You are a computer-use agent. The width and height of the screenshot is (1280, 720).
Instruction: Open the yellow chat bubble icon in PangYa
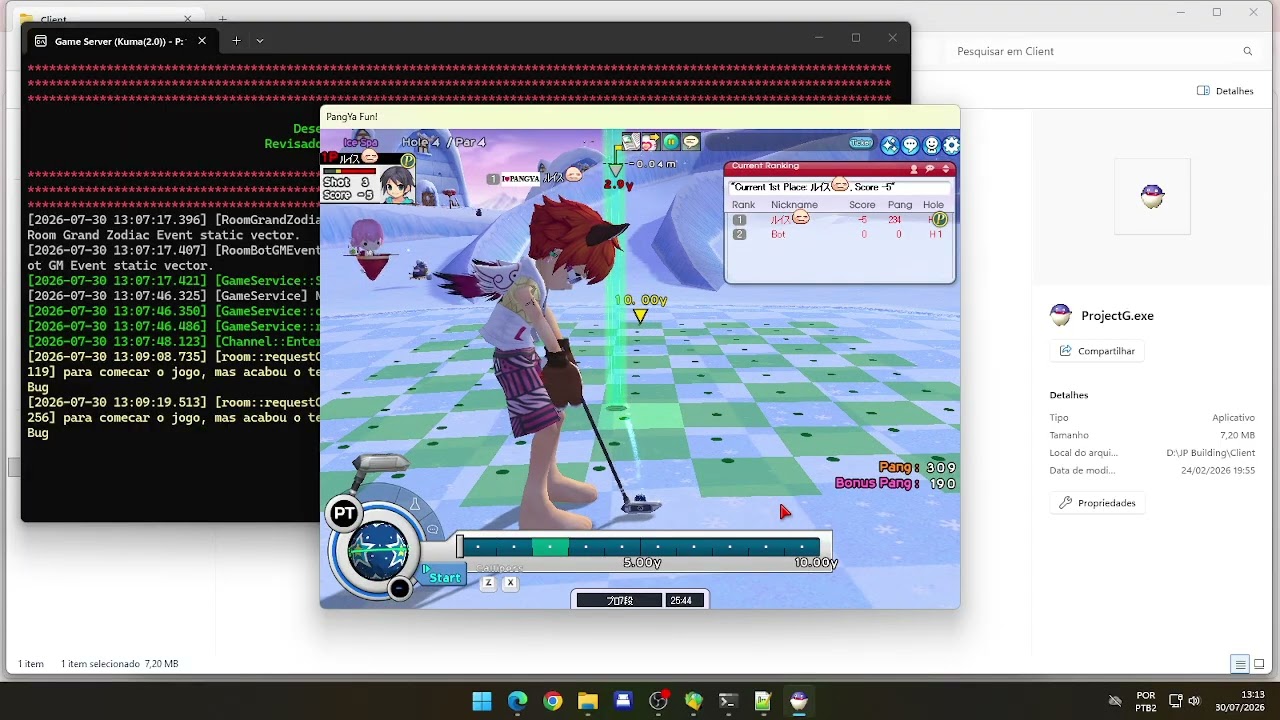tap(691, 142)
